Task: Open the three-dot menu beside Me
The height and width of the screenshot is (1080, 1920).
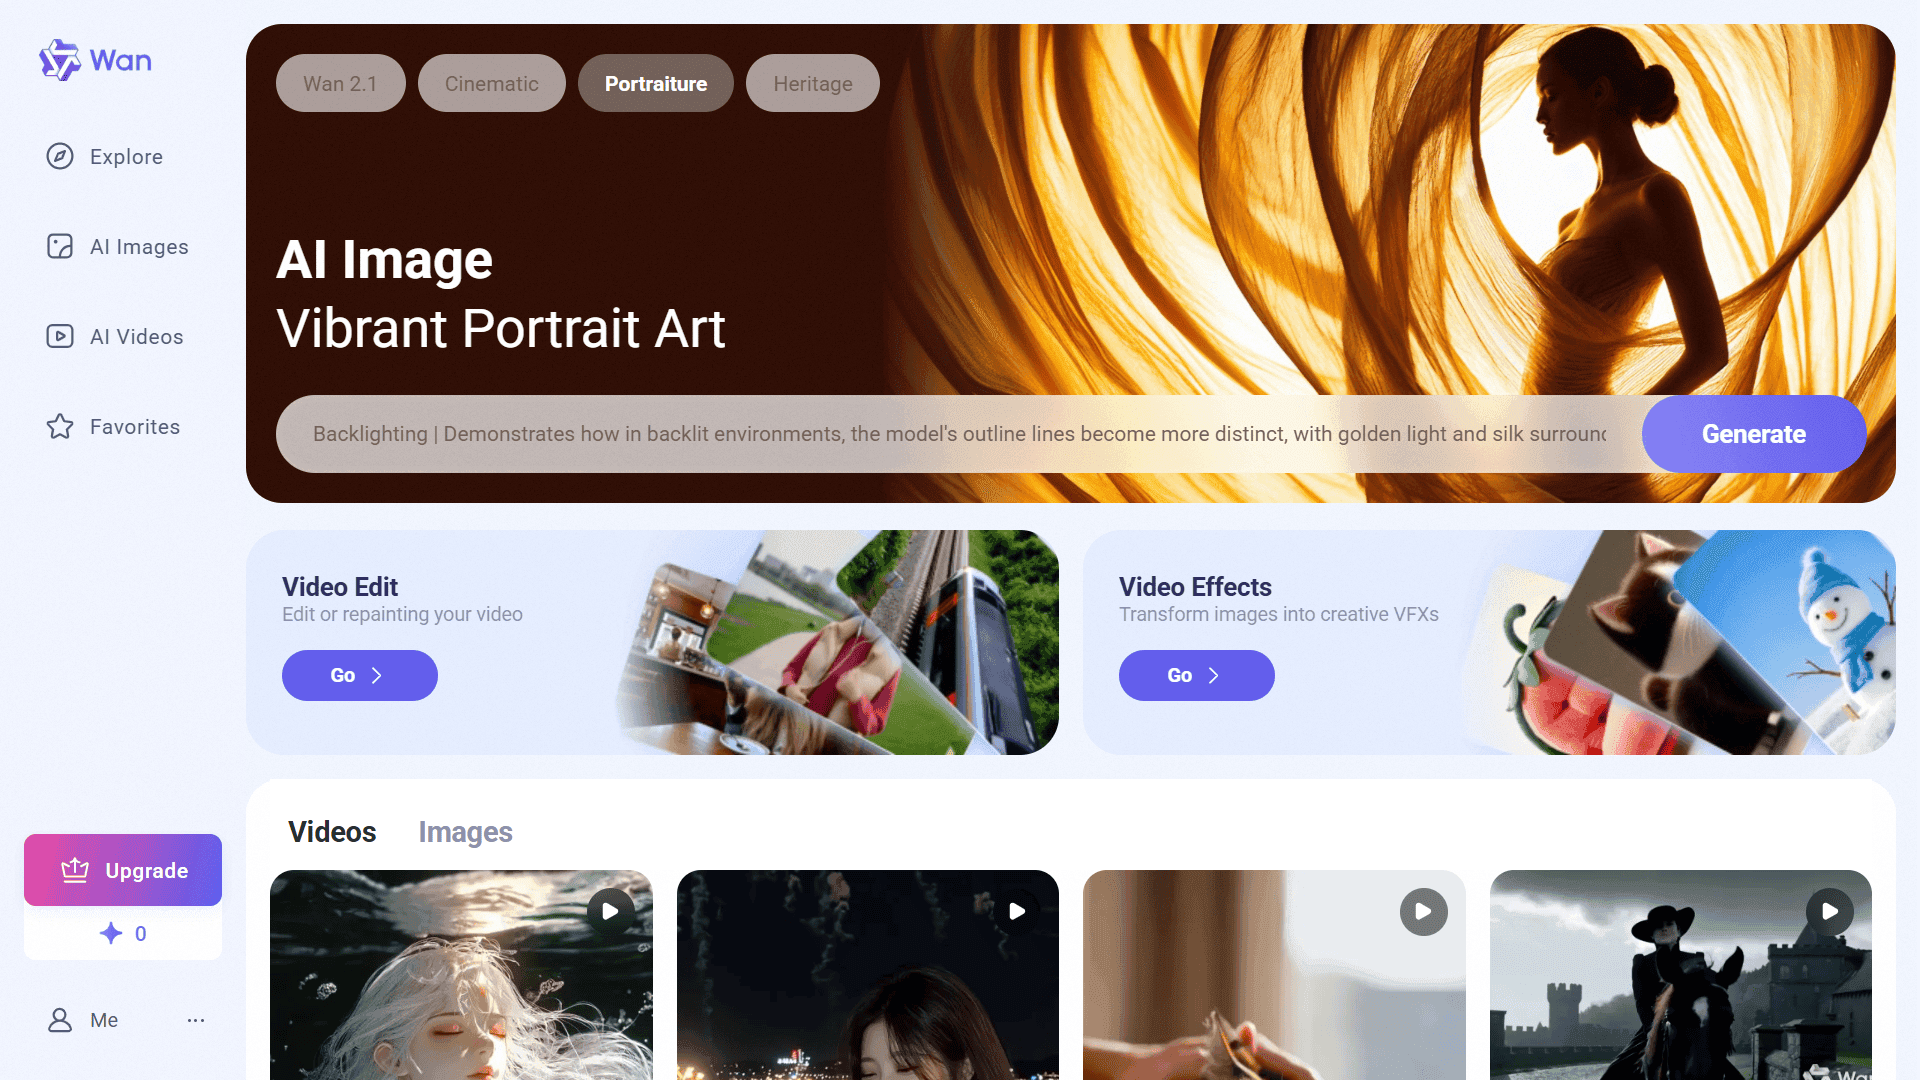Action: (196, 1020)
